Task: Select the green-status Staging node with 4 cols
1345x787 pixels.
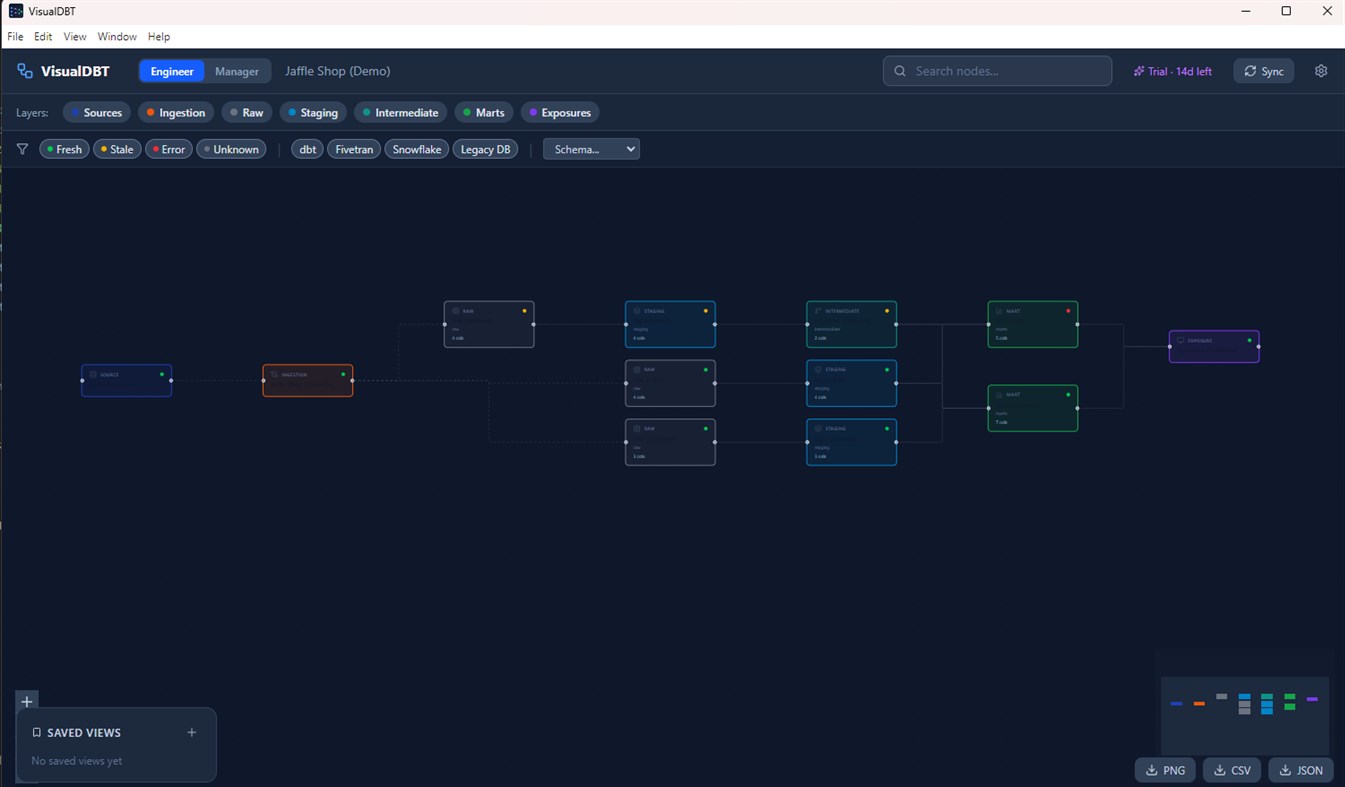Action: 852,383
